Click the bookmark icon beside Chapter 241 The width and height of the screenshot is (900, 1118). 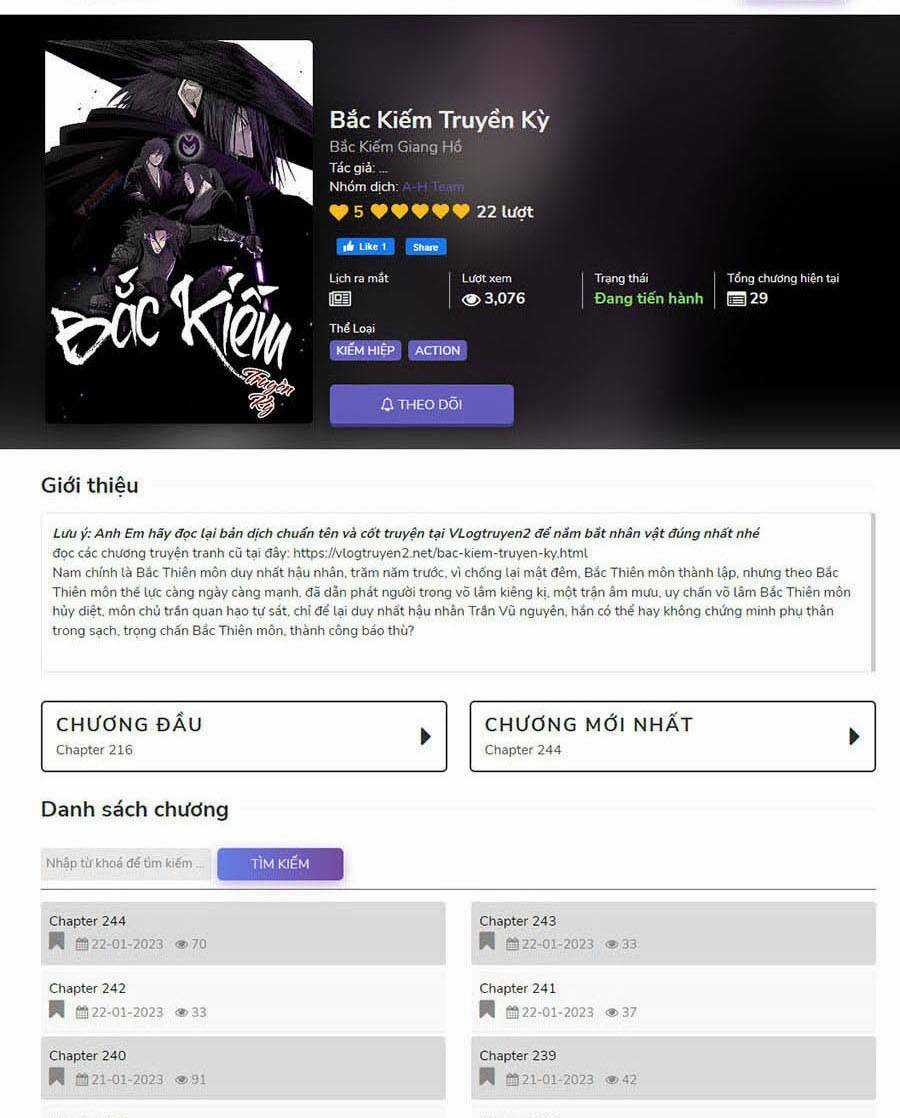487,1010
